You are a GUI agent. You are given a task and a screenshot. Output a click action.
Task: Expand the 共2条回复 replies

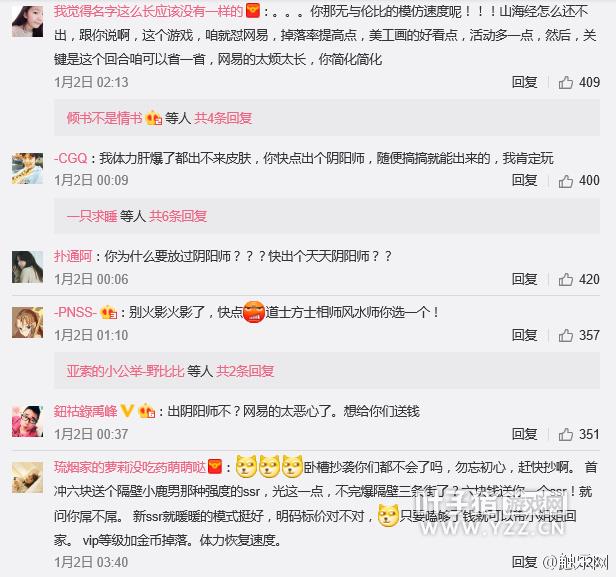point(245,370)
